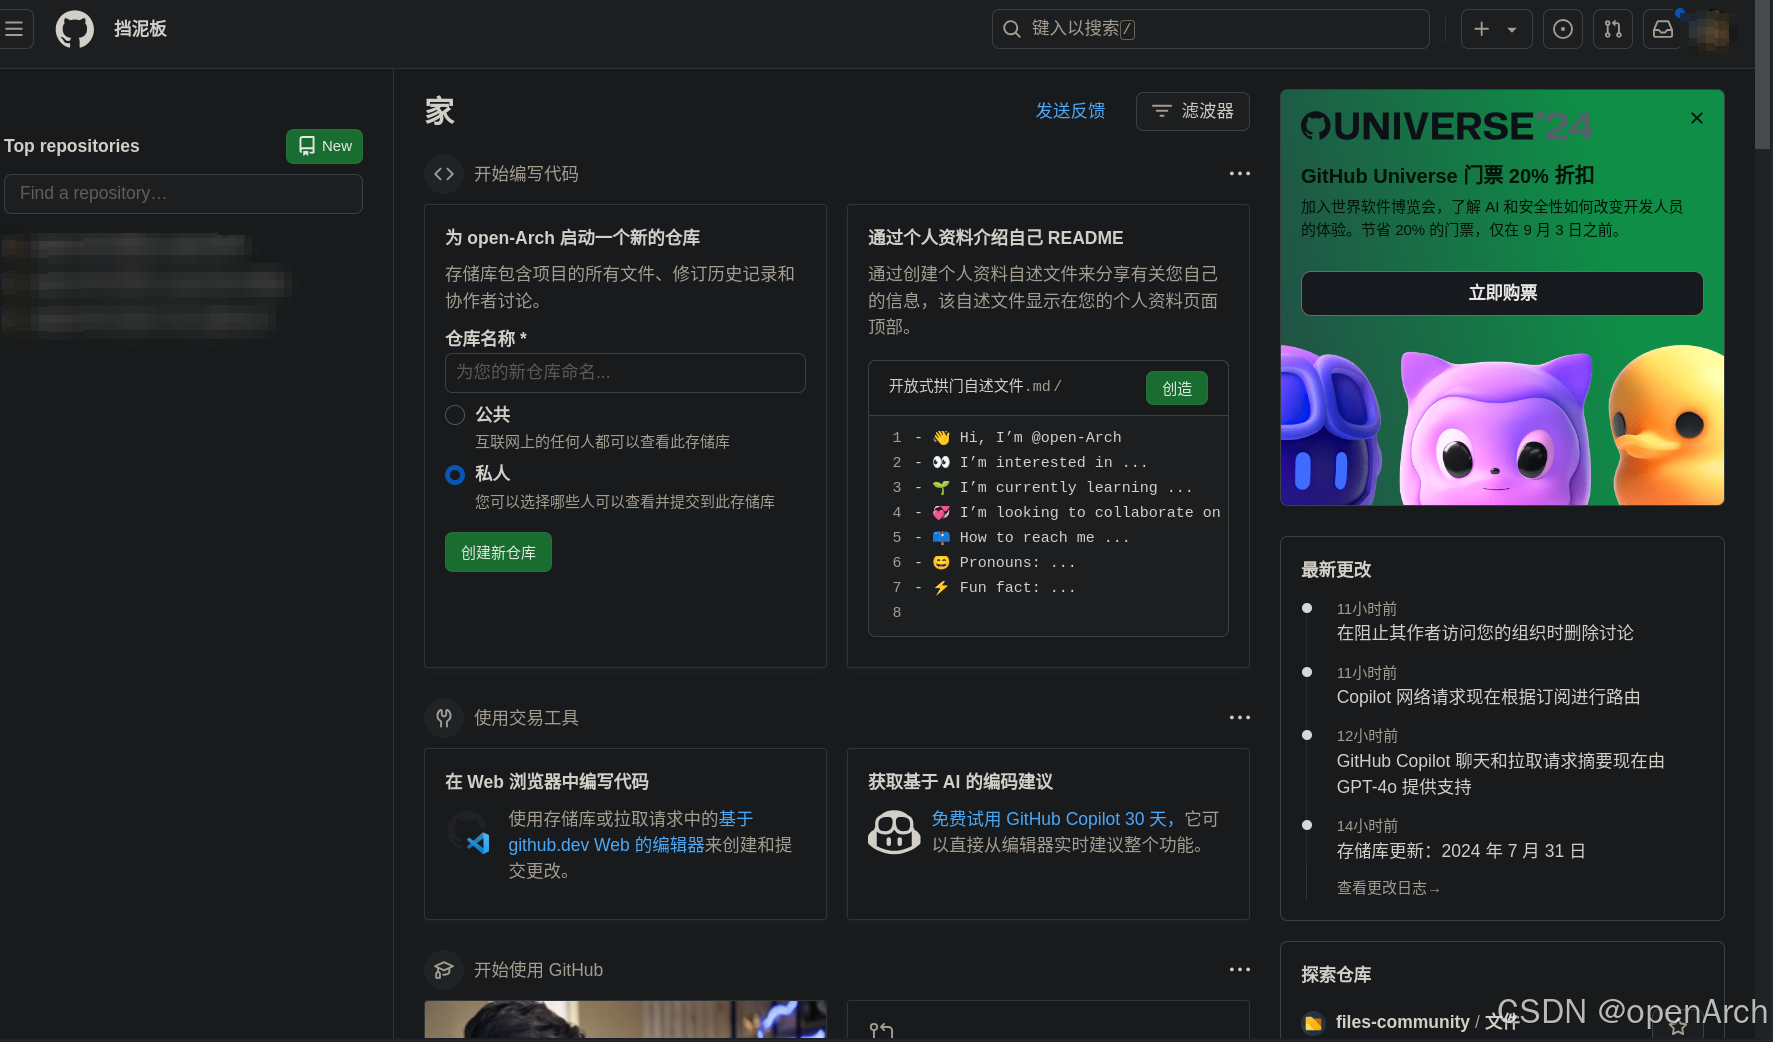Click the tools icon beside 使用交易工具

tap(444, 718)
